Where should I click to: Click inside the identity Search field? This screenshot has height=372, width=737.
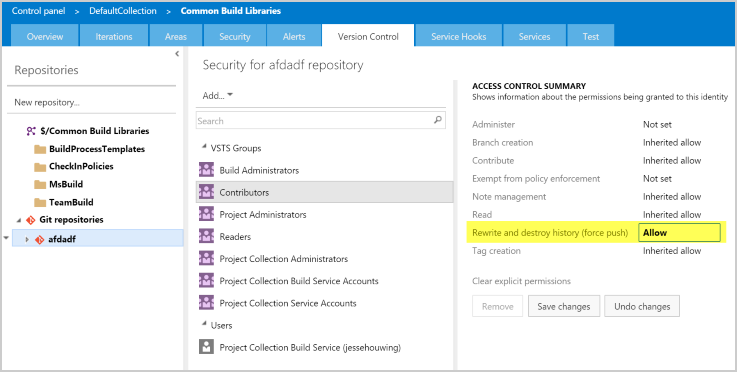[314, 121]
